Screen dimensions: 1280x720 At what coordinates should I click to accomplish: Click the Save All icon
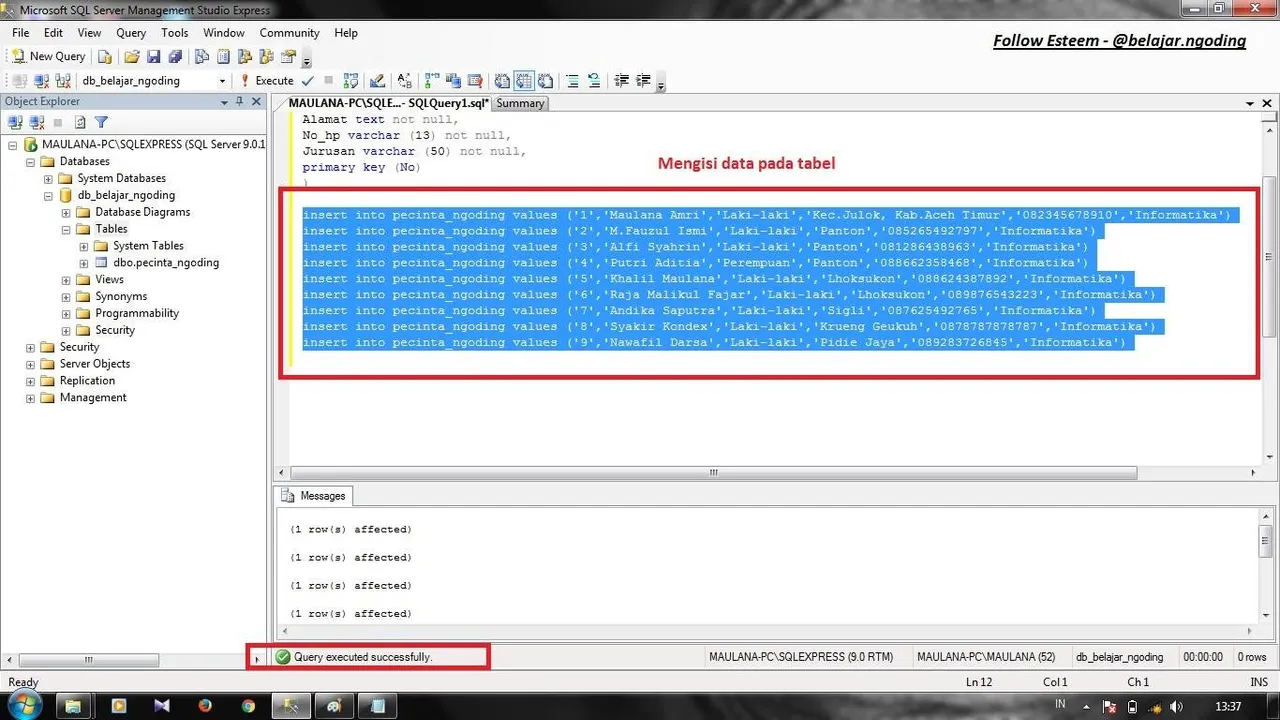(x=175, y=56)
